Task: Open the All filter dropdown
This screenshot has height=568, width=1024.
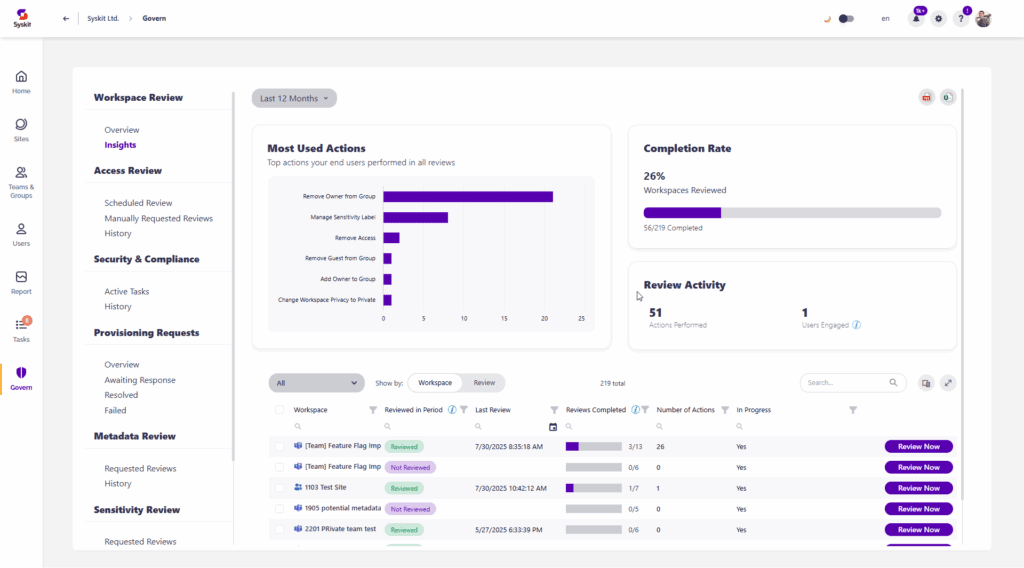Action: 316,383
